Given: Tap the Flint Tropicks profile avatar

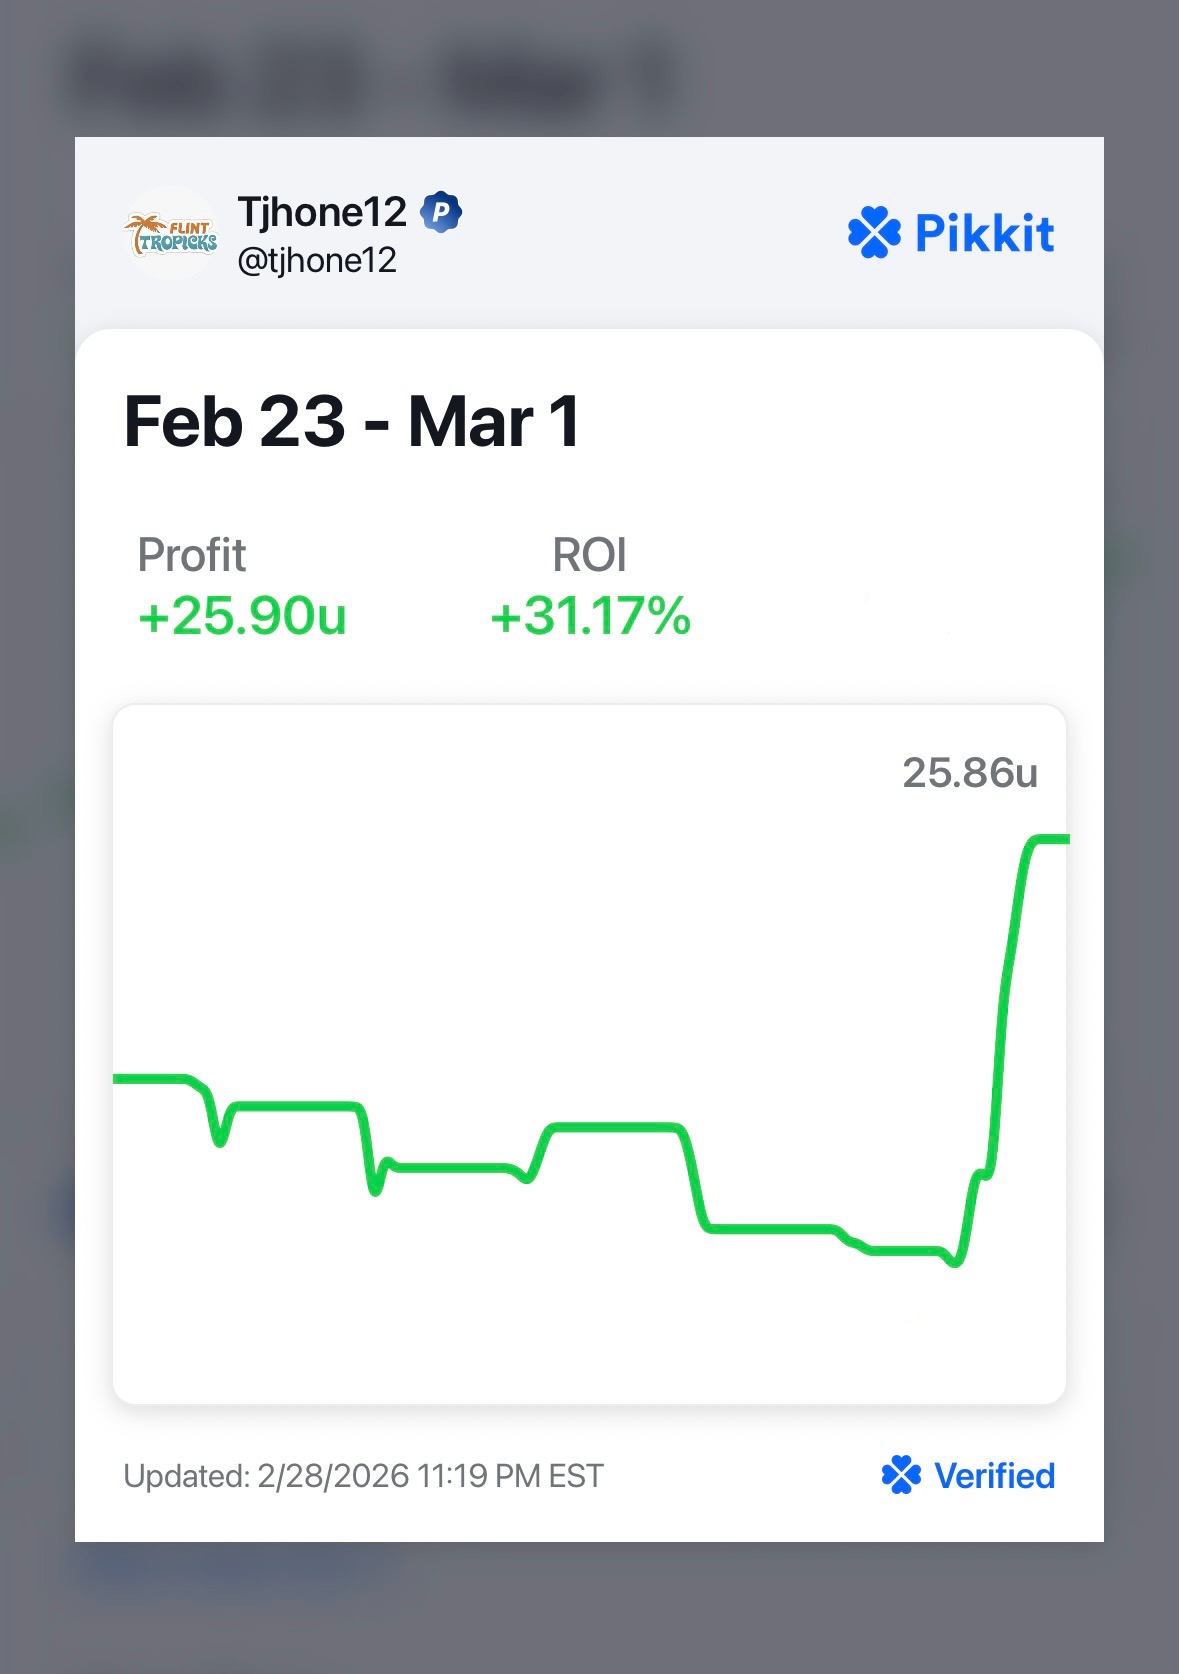Looking at the screenshot, I should click(x=171, y=233).
